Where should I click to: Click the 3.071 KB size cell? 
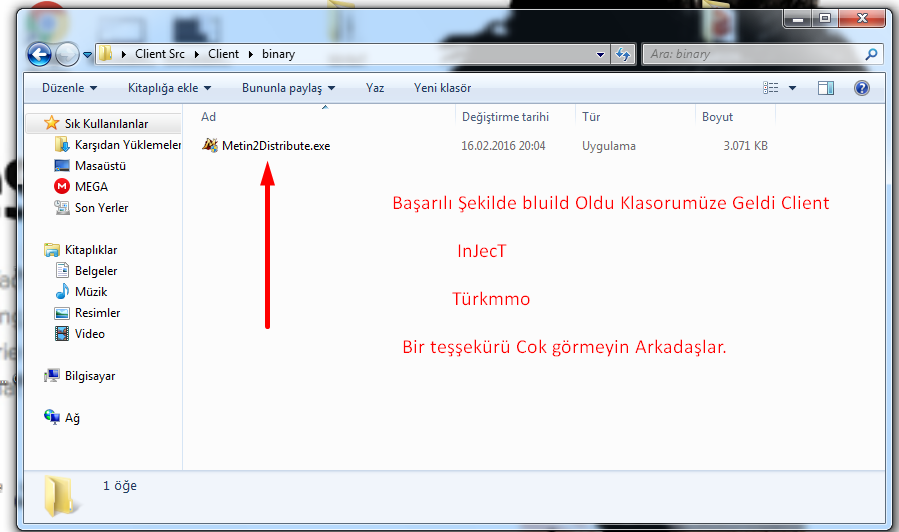pos(745,146)
